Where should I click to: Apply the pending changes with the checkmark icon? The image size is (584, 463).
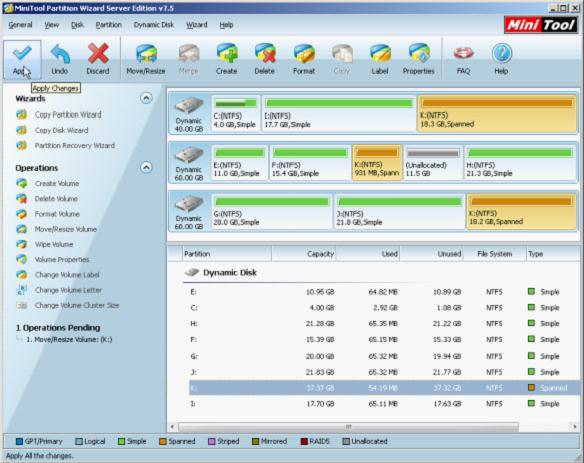click(x=22, y=60)
